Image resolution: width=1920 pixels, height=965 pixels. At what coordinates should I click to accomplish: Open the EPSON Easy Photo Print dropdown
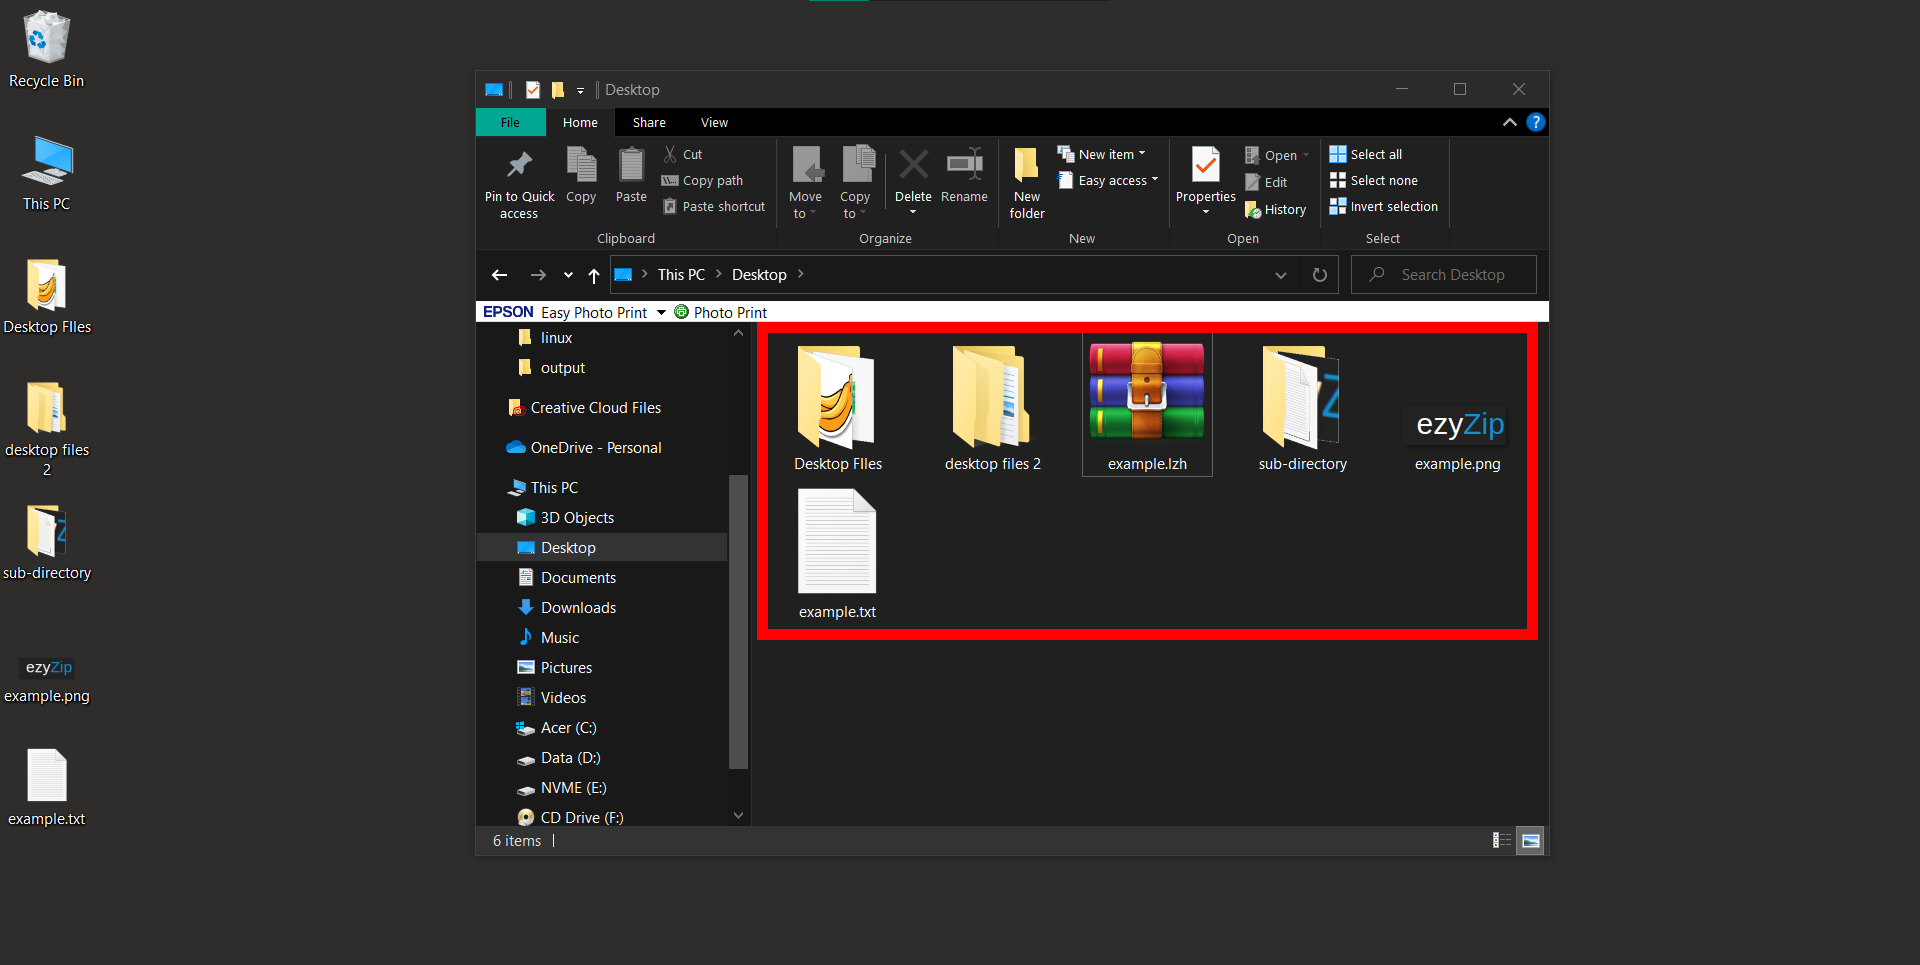click(x=660, y=311)
